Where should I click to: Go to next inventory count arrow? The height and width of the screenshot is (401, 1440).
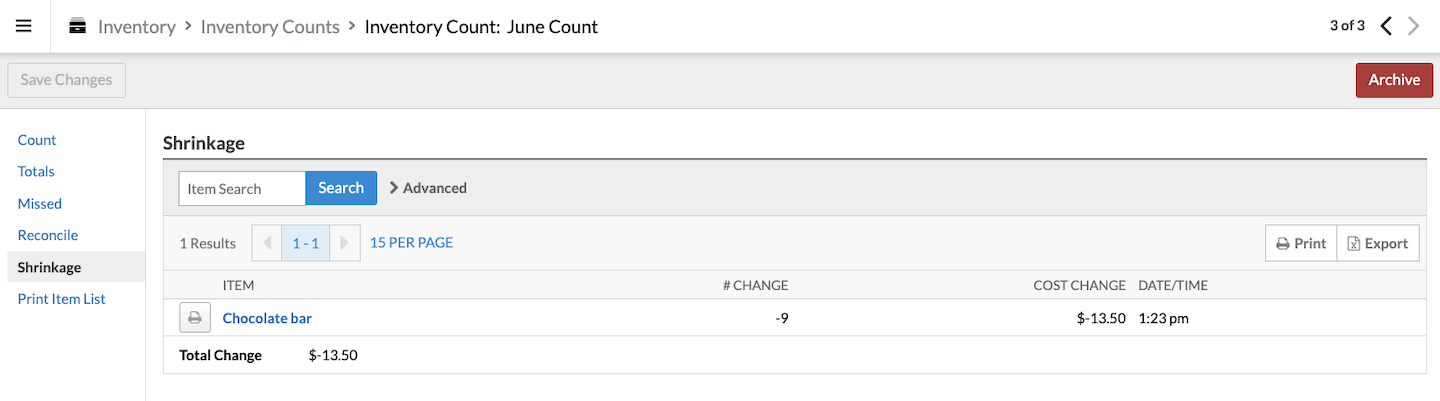pos(1413,26)
